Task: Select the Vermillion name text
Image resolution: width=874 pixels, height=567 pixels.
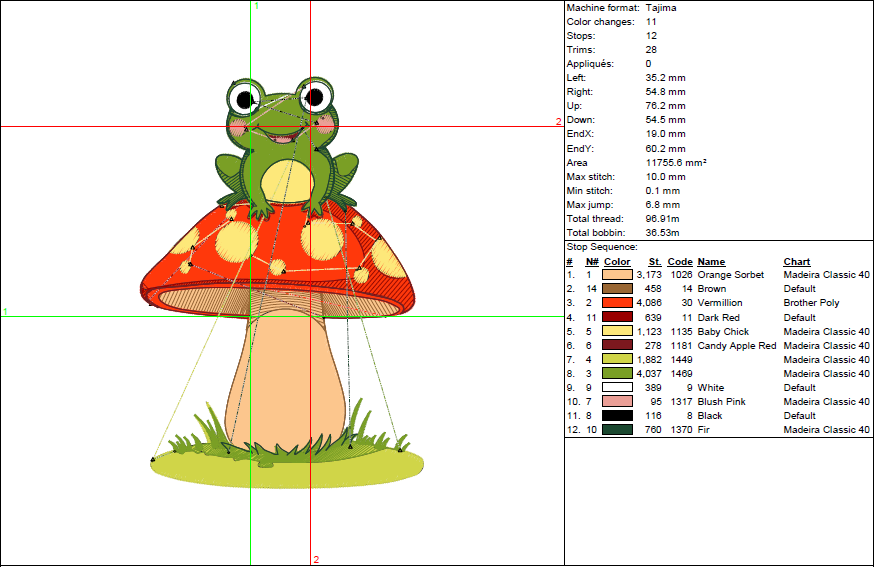Action: point(720,302)
